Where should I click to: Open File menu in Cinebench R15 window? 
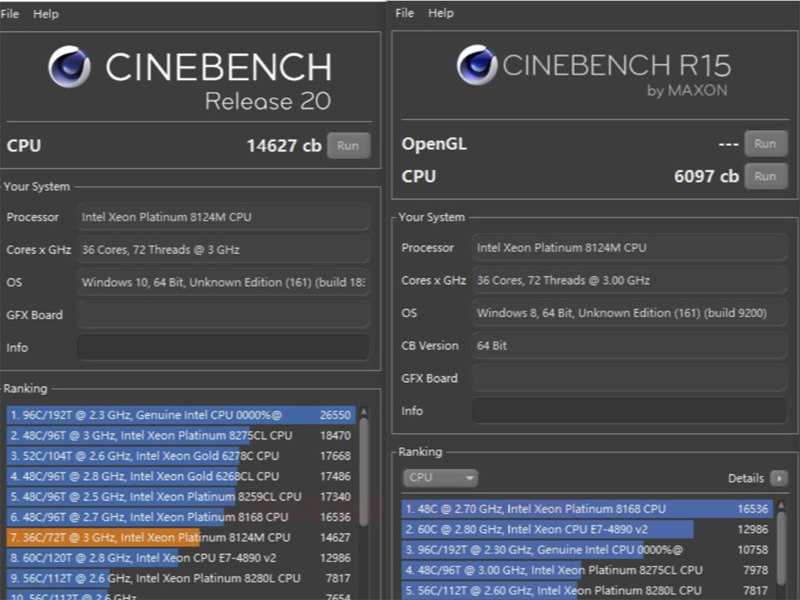tap(405, 13)
